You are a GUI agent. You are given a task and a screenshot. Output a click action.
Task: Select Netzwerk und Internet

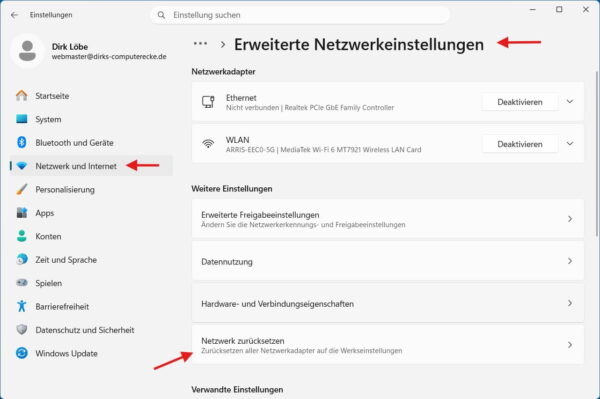click(92, 166)
